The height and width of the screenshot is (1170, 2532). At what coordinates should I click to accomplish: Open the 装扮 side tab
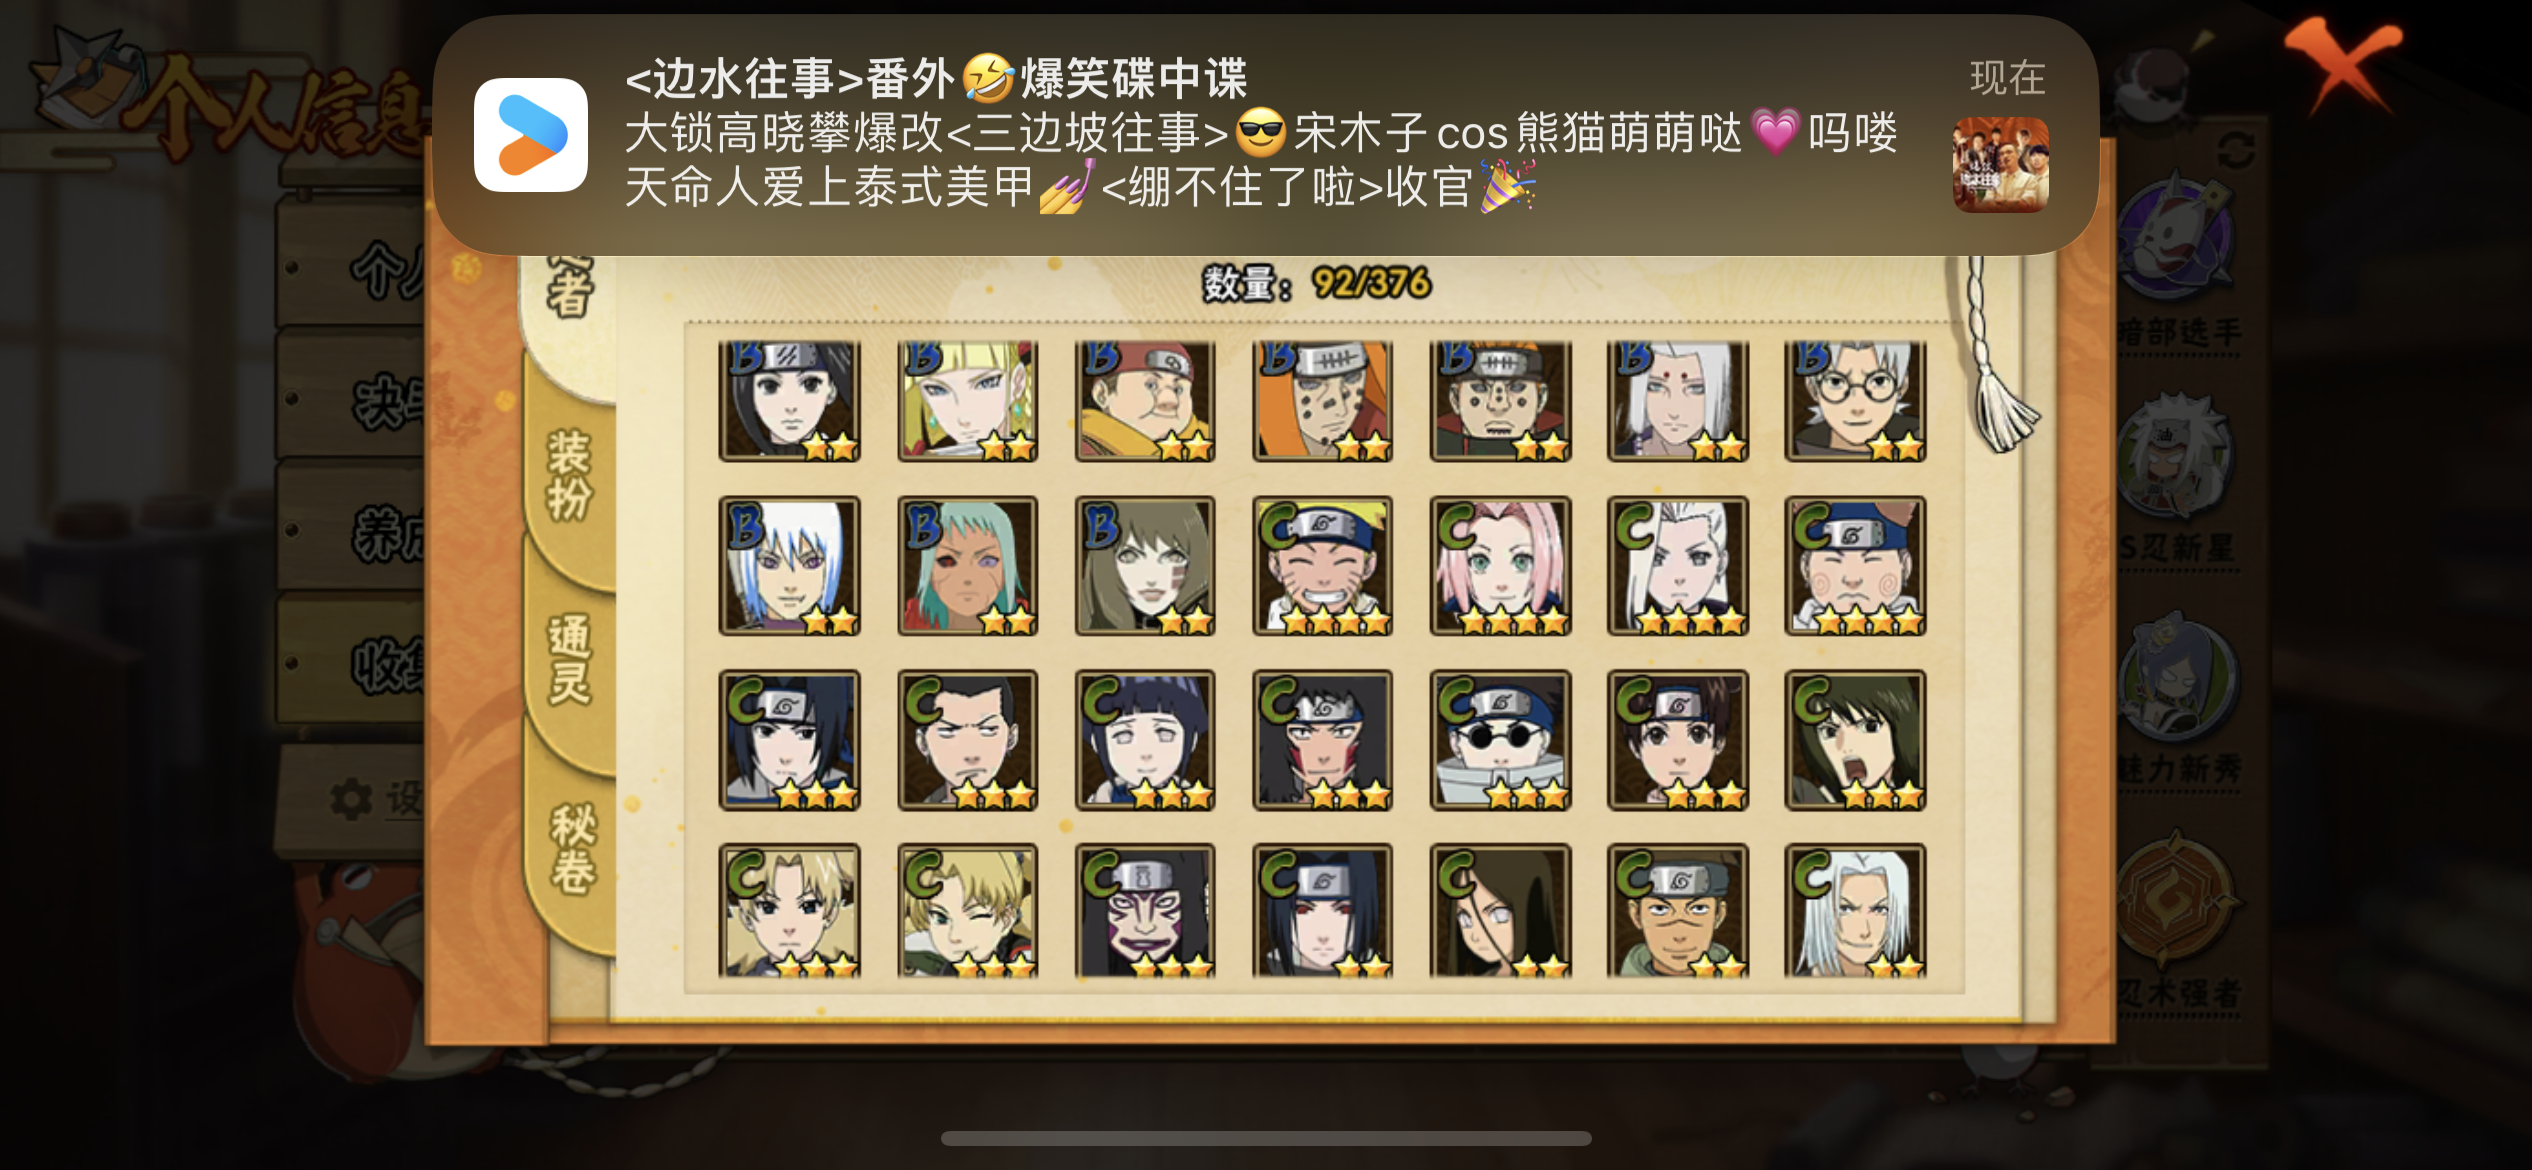[x=569, y=476]
